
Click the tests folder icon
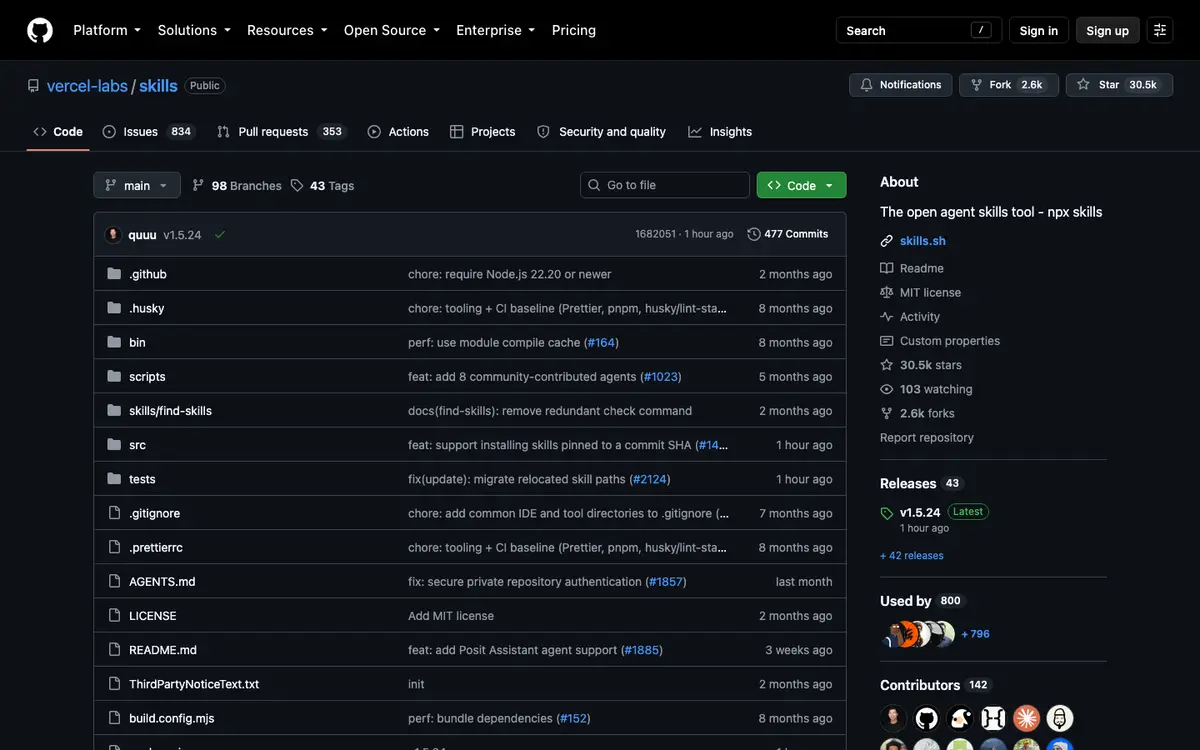[114, 479]
